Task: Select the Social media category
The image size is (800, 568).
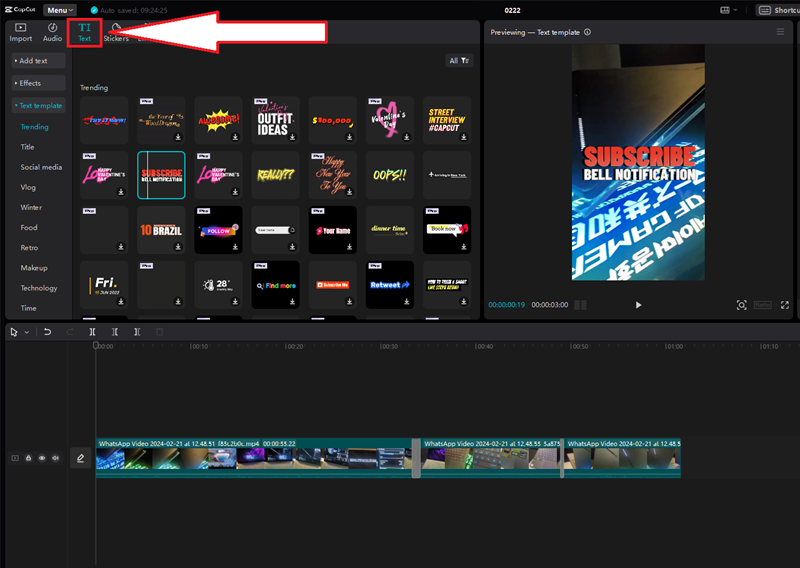Action: [x=41, y=167]
